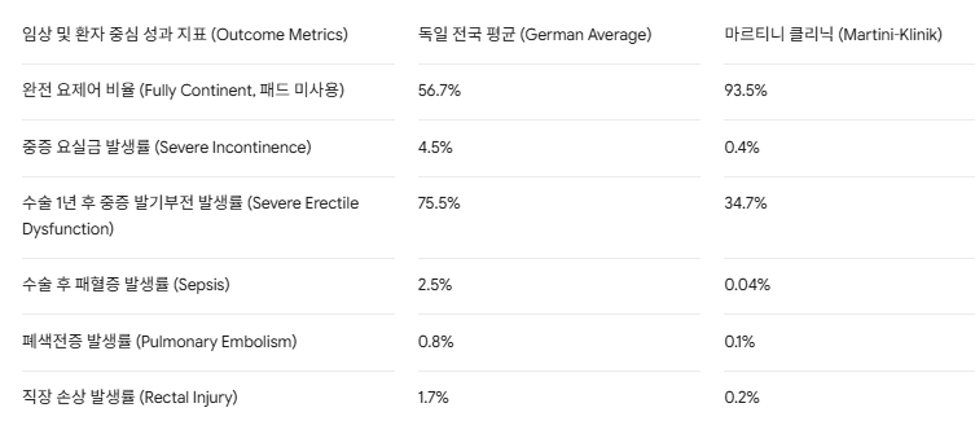Image resolution: width=975 pixels, height=434 pixels.
Task: Select the Severe Incontinence row label
Action: (167, 147)
